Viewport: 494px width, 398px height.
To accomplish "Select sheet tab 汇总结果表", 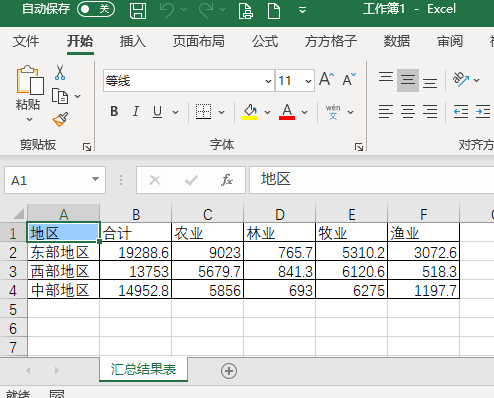I will coord(143,369).
